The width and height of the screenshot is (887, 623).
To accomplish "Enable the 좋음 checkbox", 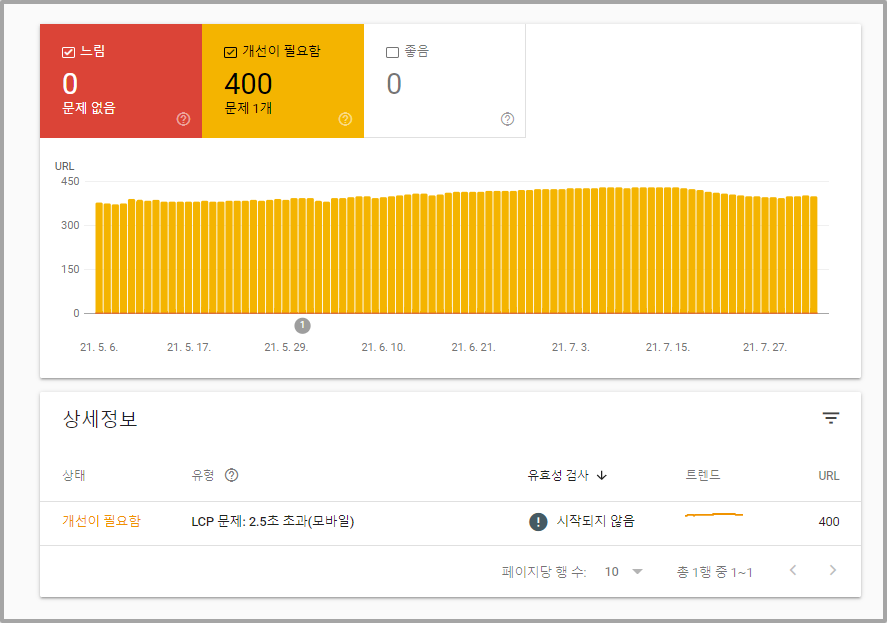I will click(392, 51).
